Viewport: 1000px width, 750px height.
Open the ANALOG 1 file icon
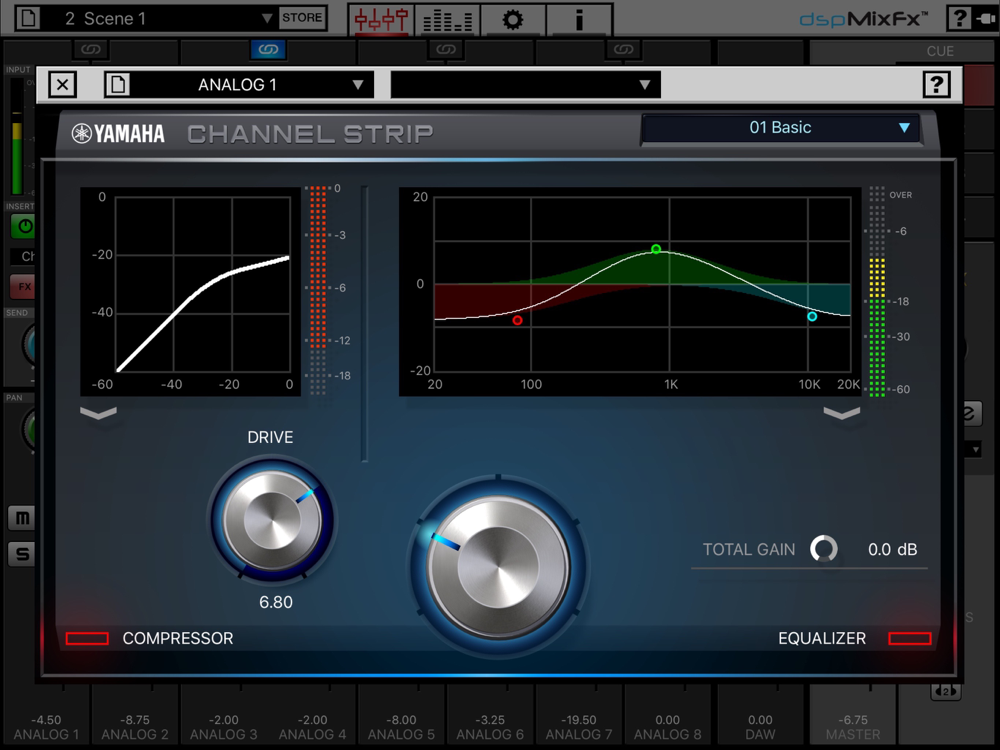point(117,84)
